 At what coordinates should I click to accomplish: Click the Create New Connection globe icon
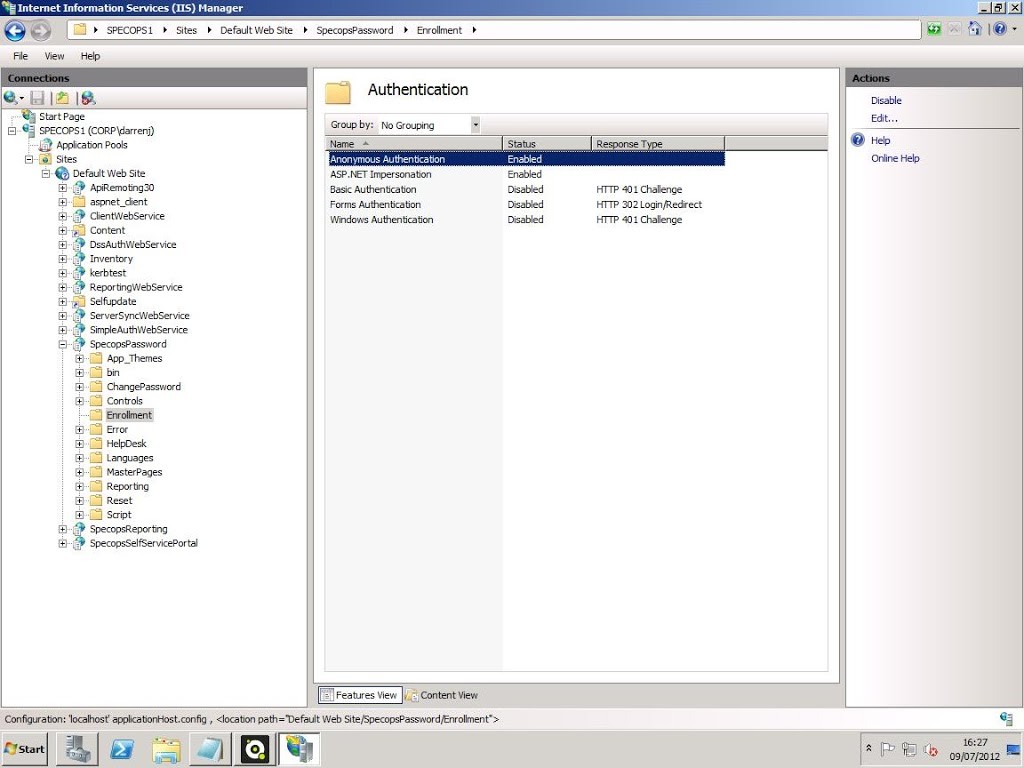[10, 98]
